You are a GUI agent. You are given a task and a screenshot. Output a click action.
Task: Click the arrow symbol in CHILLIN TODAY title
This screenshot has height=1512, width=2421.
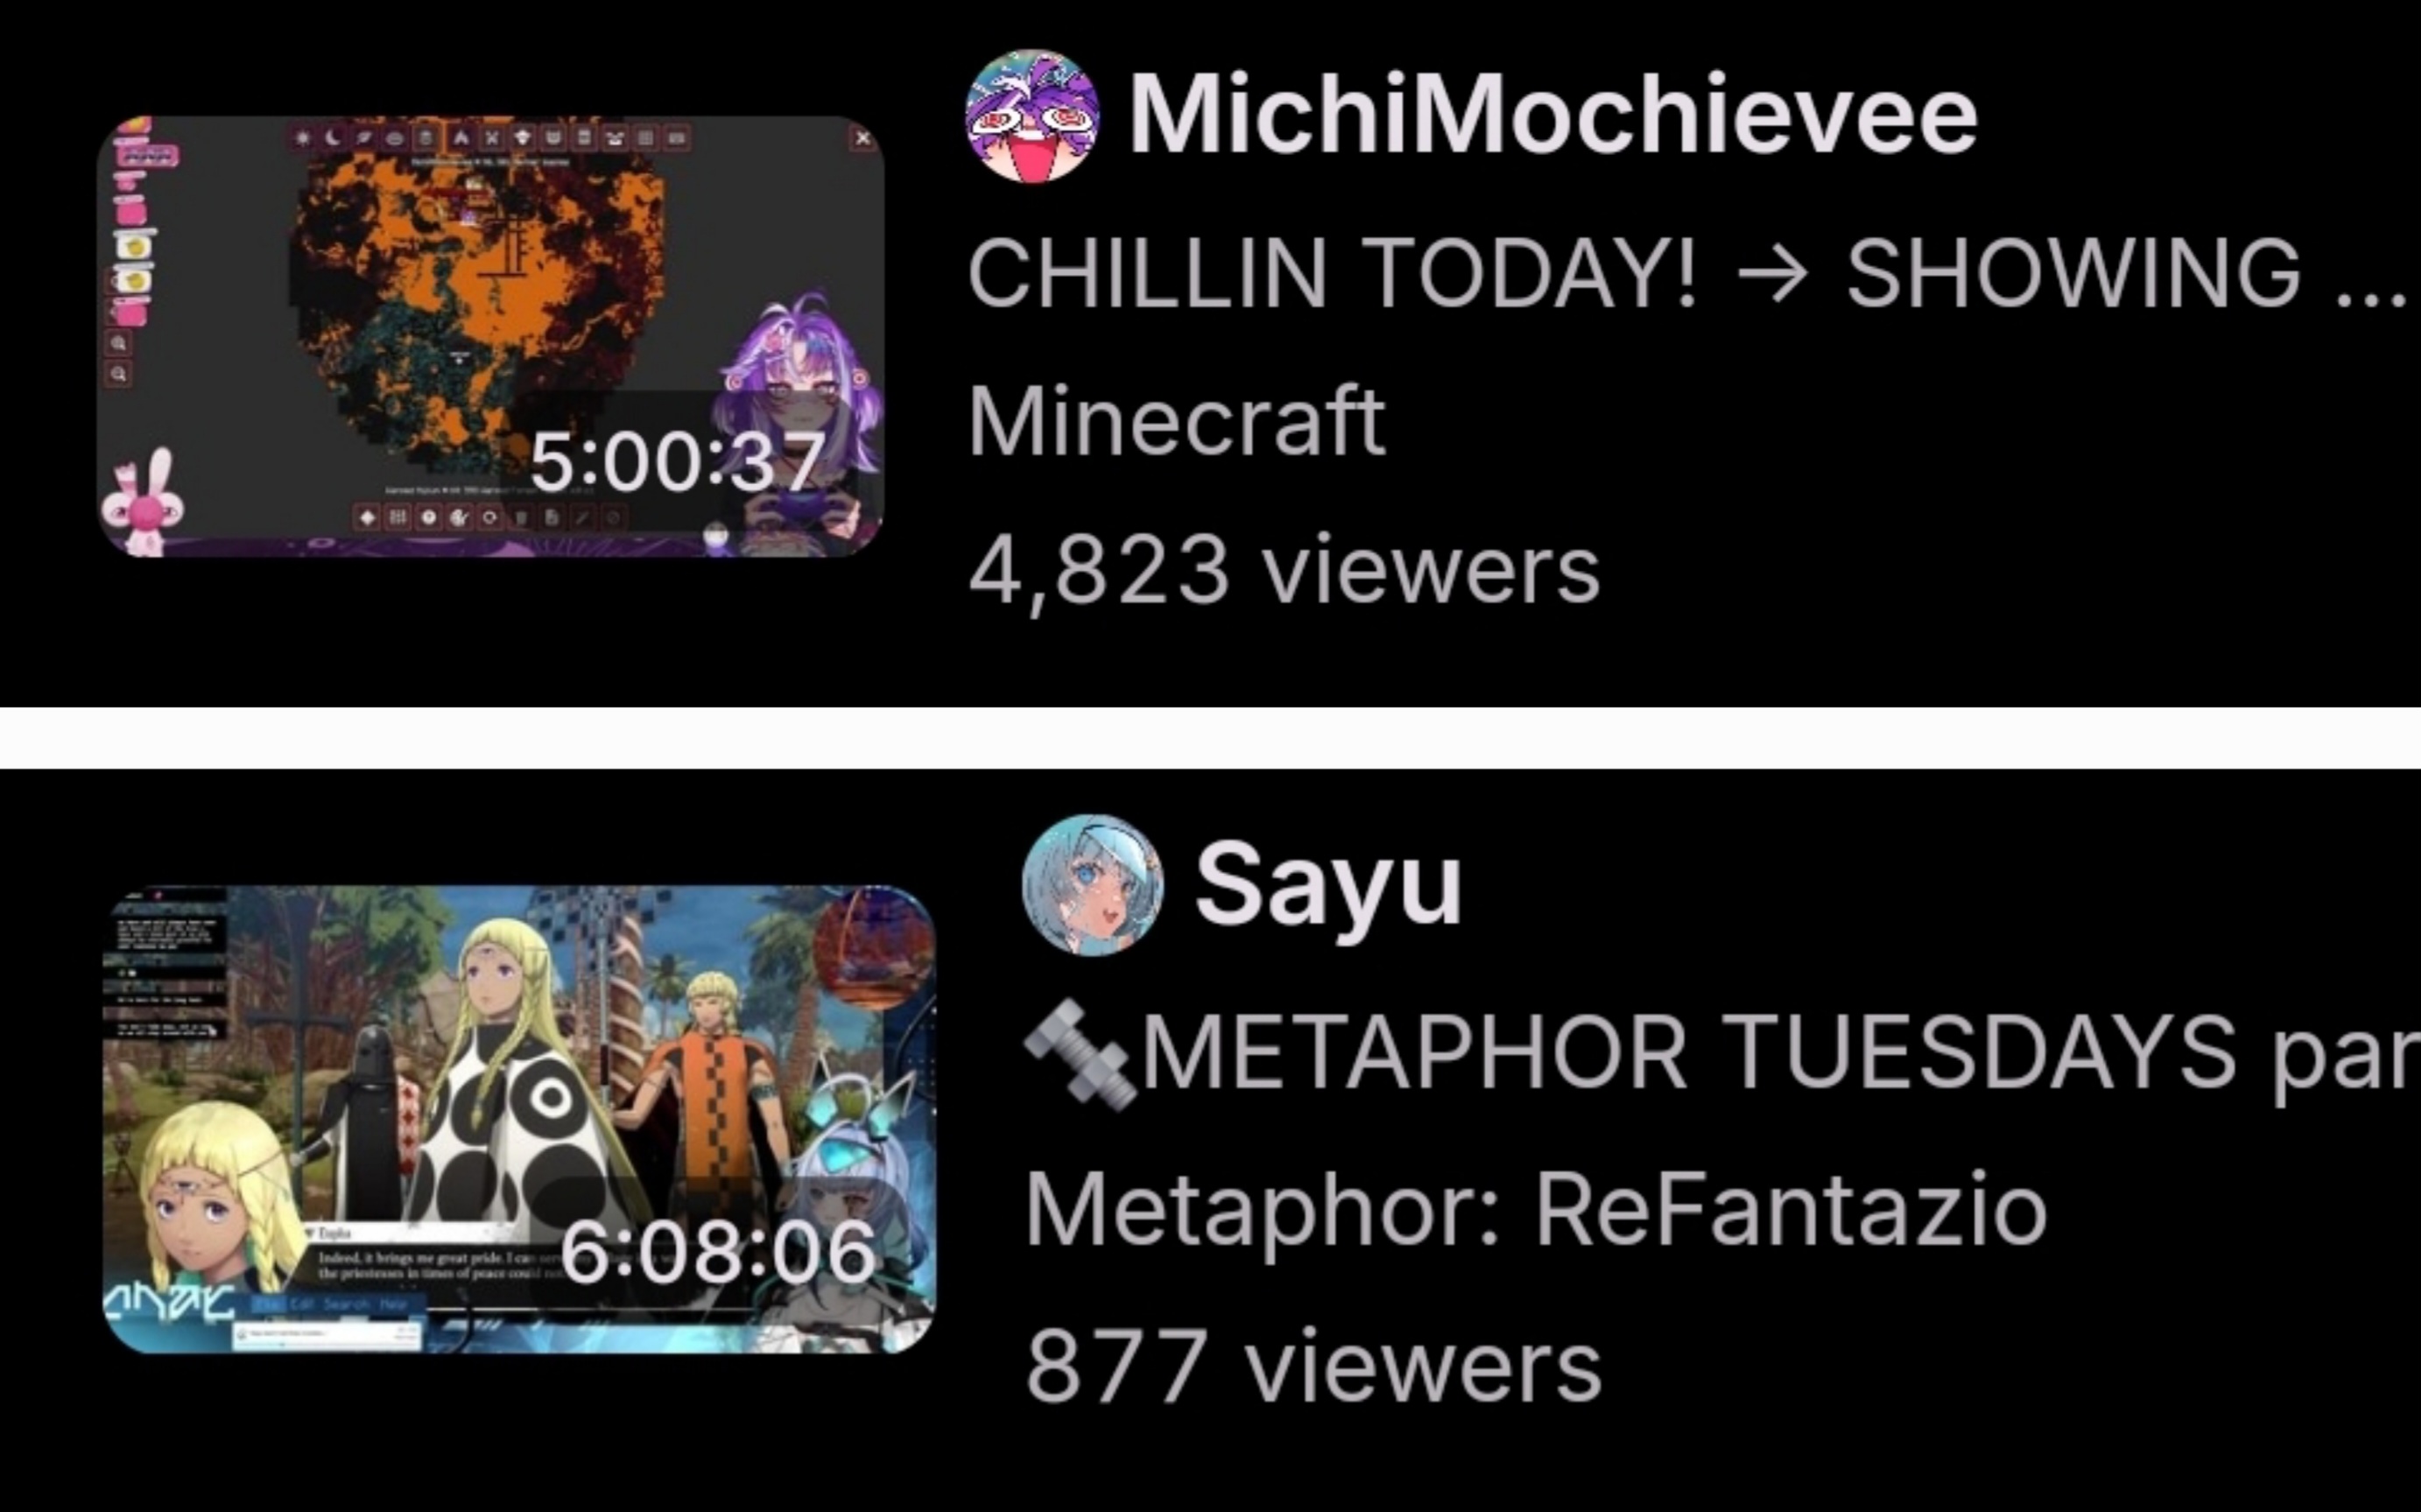tap(1772, 273)
